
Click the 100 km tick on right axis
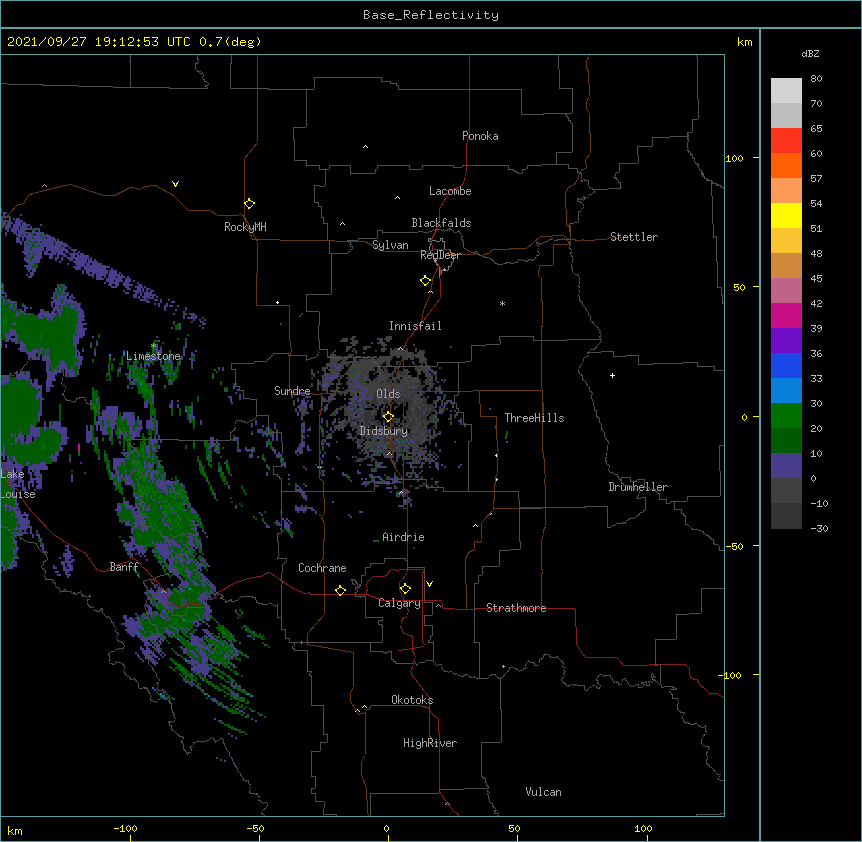pyautogui.click(x=734, y=158)
